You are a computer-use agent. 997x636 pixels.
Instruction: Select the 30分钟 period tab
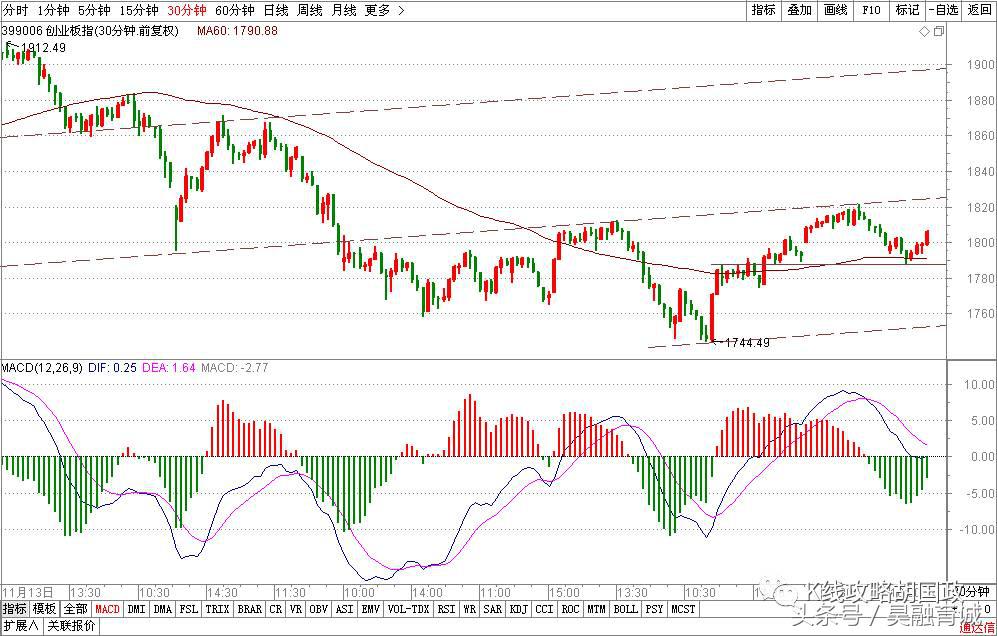point(187,10)
